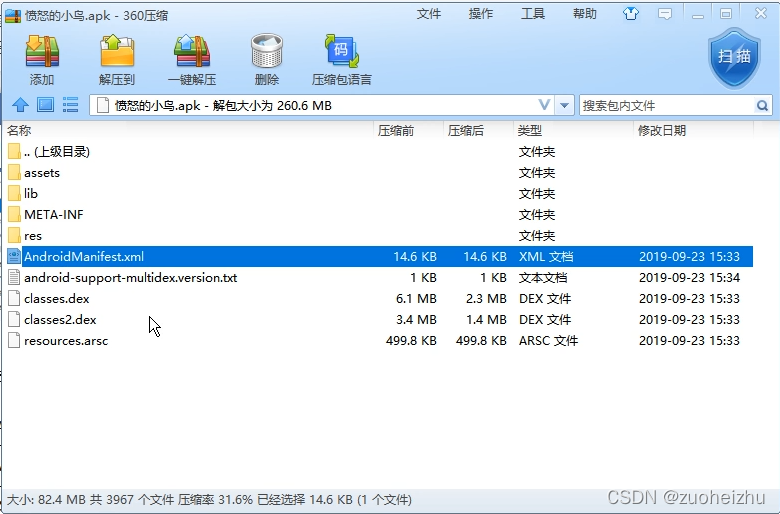Click the 一键解压 one-click extract icon
The height and width of the screenshot is (514, 780).
pos(192,51)
